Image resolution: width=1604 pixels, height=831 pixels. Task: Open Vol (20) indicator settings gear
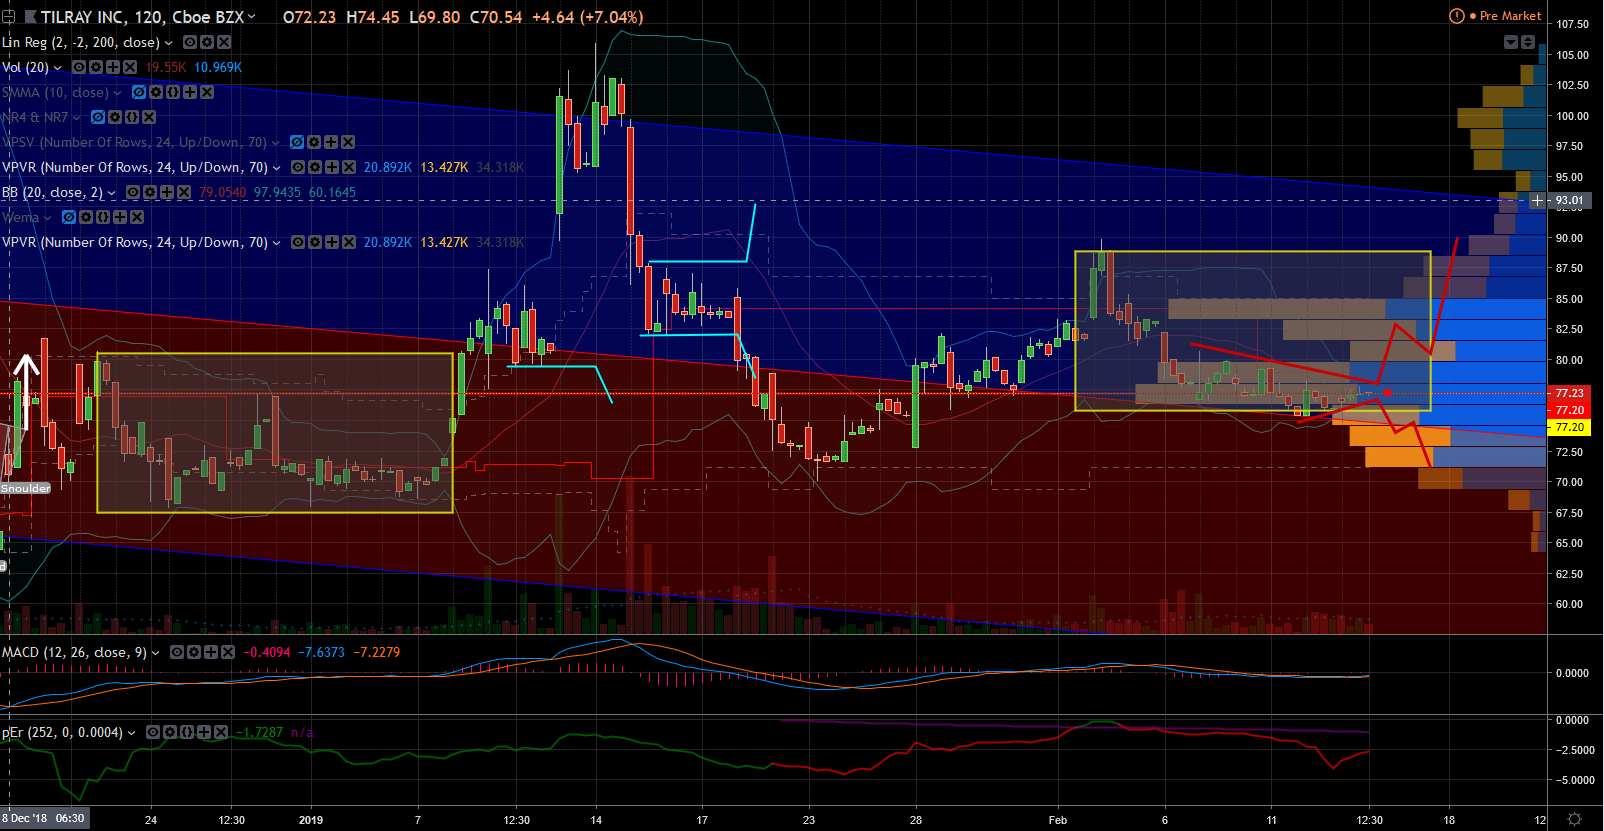[96, 67]
